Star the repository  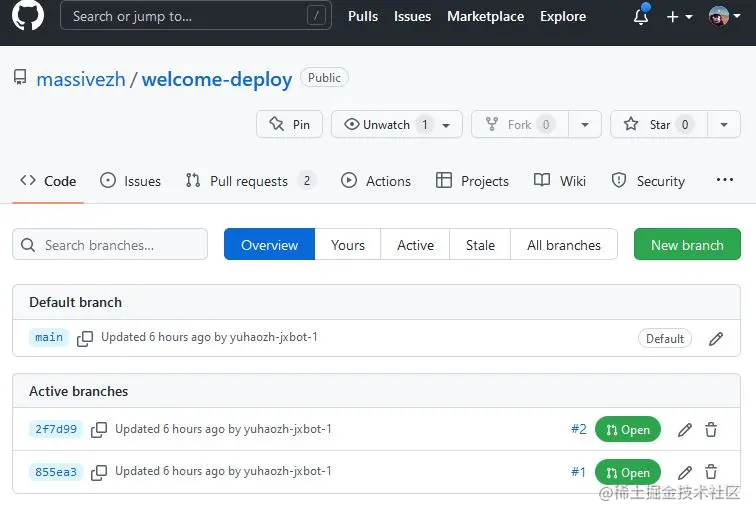pyautogui.click(x=659, y=124)
